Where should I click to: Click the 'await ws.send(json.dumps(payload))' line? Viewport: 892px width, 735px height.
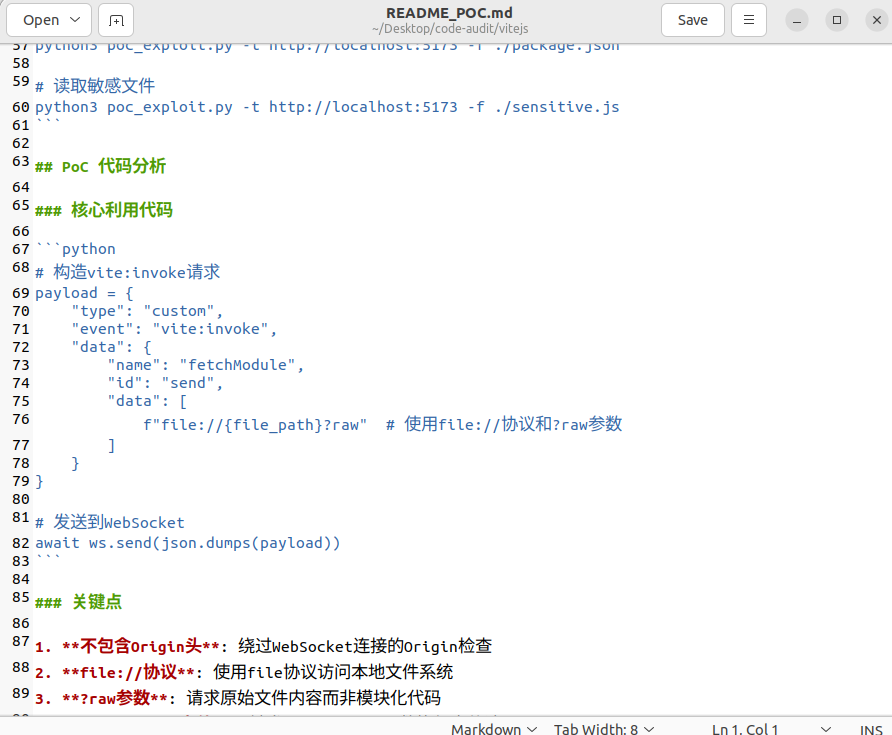188,543
